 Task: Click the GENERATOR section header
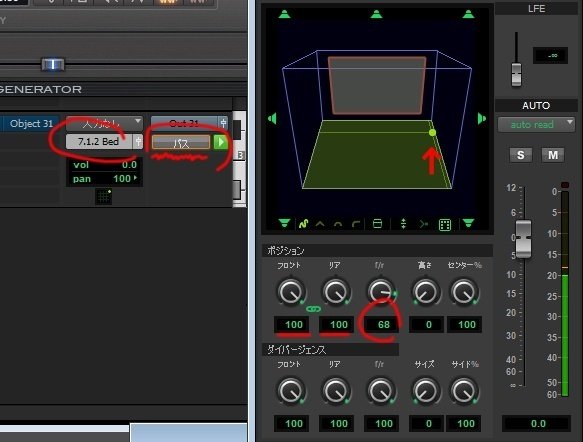pyautogui.click(x=41, y=89)
